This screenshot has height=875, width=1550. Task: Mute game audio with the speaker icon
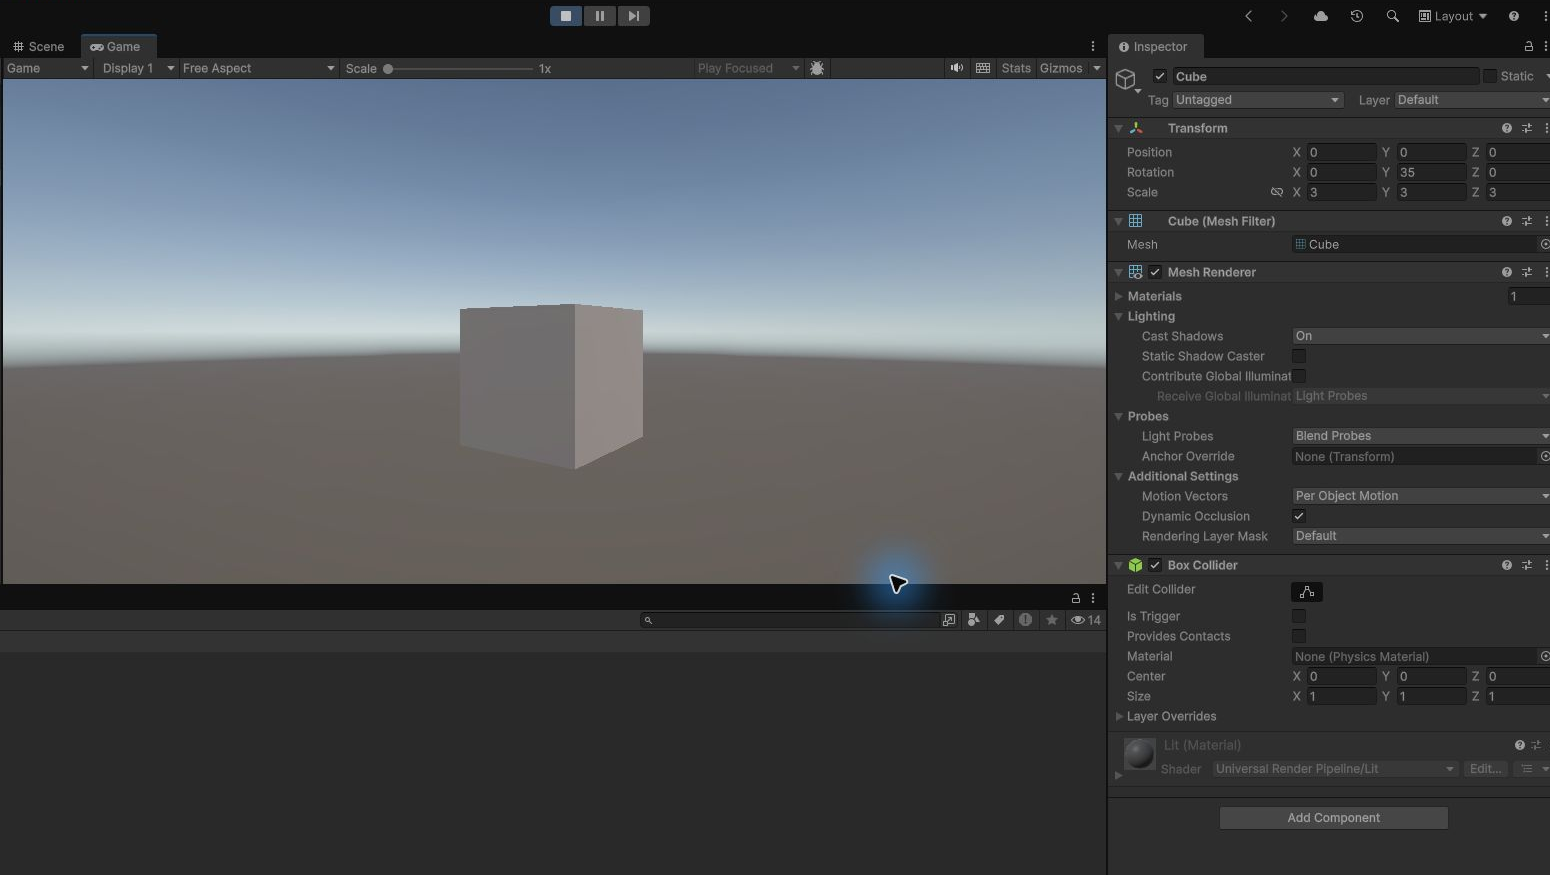tap(957, 68)
